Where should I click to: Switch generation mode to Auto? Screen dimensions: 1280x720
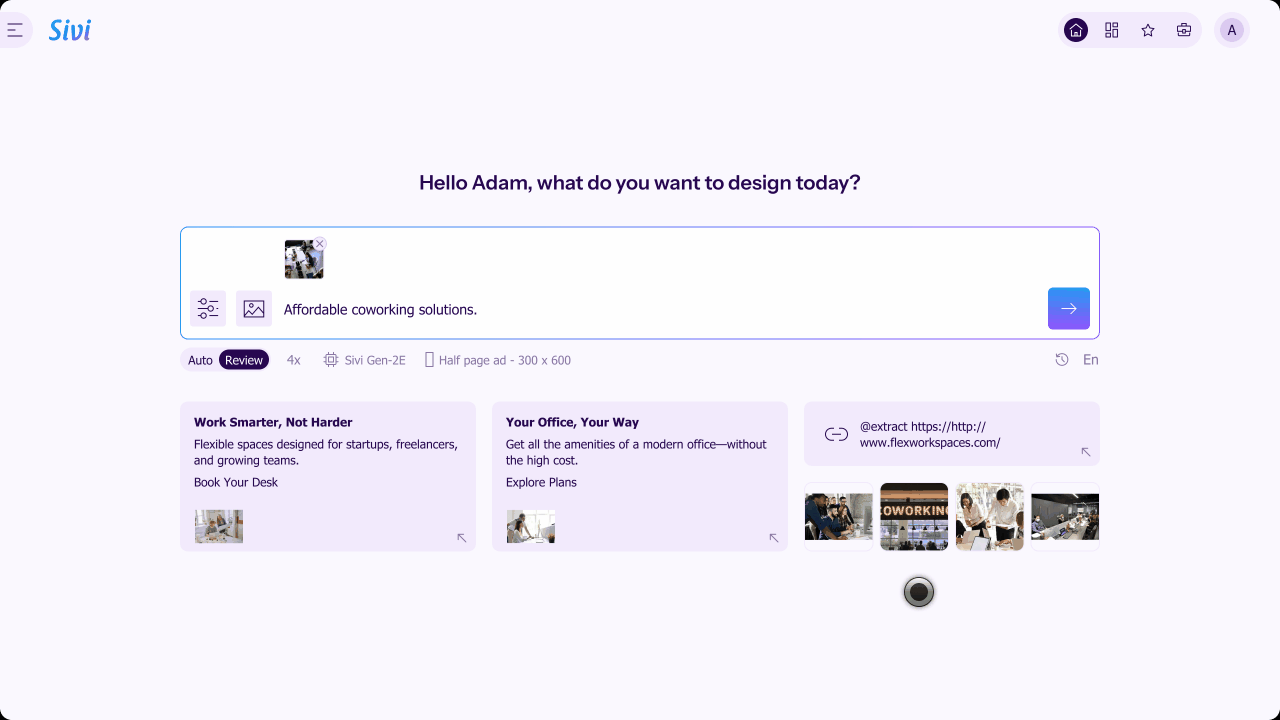tap(200, 360)
